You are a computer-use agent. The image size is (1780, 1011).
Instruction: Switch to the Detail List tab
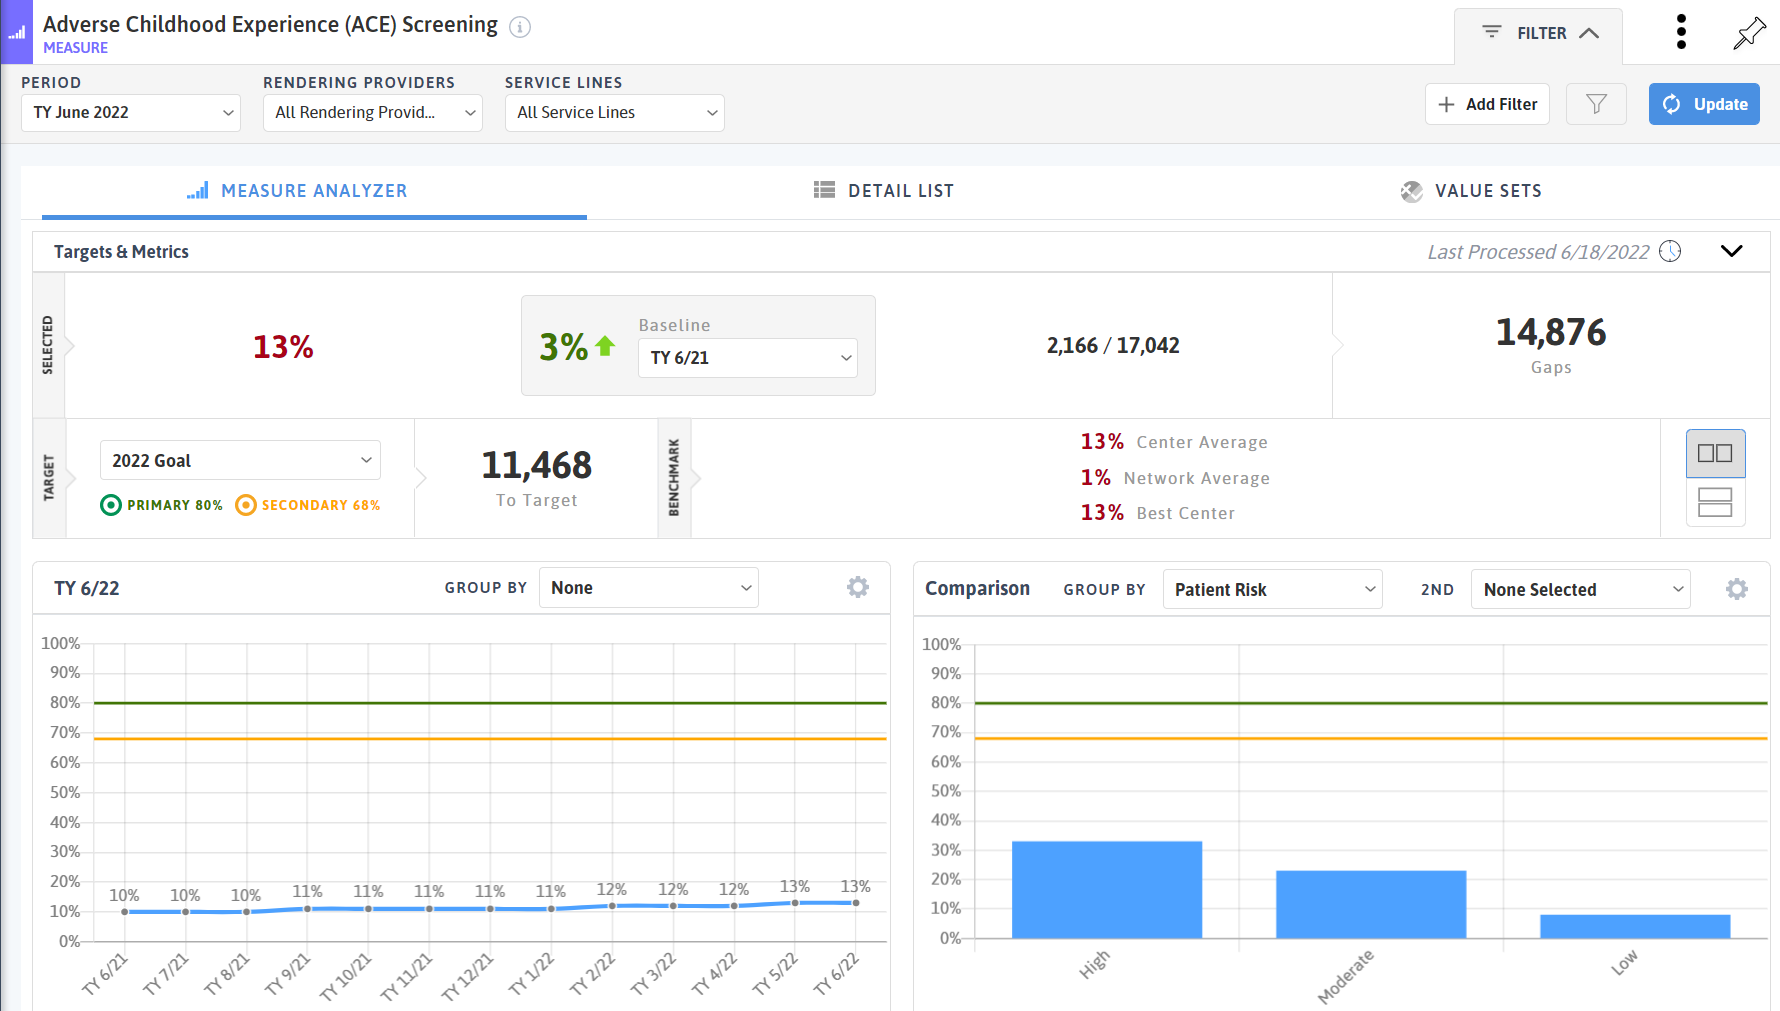[884, 191]
